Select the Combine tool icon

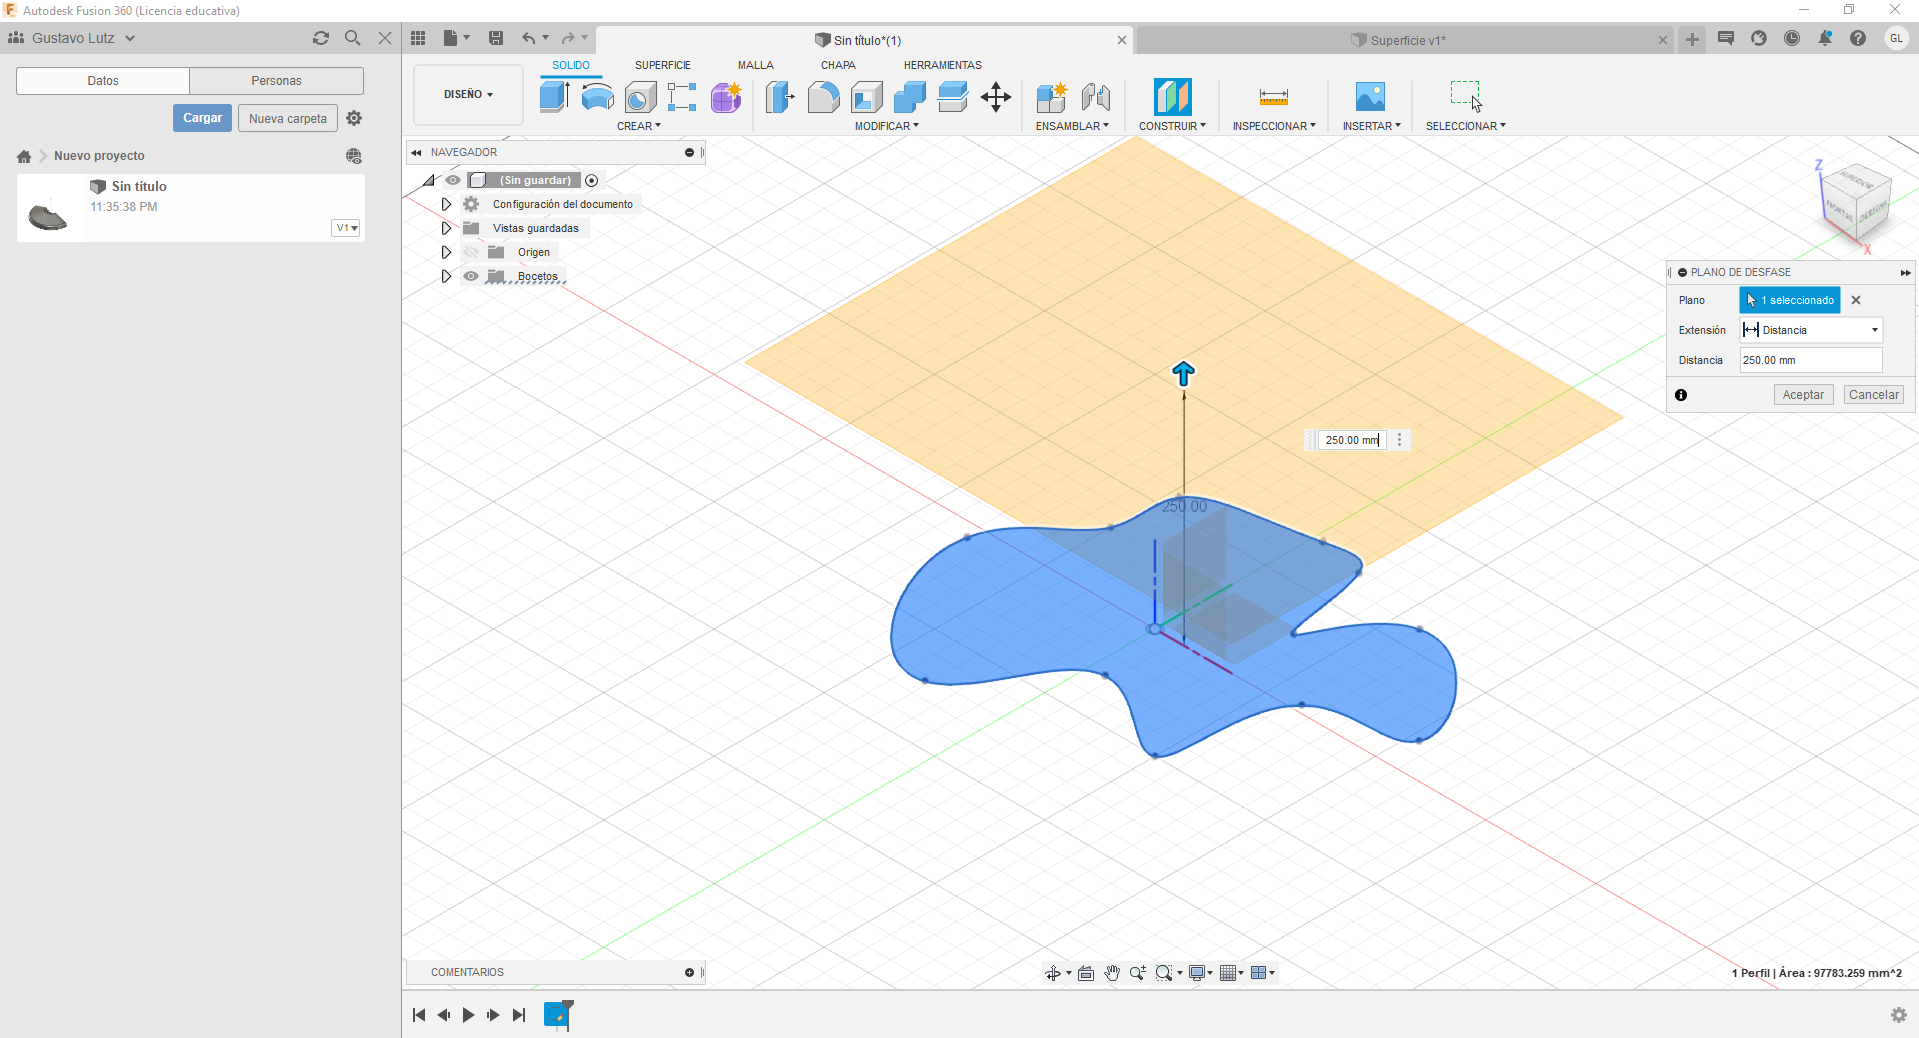(910, 97)
